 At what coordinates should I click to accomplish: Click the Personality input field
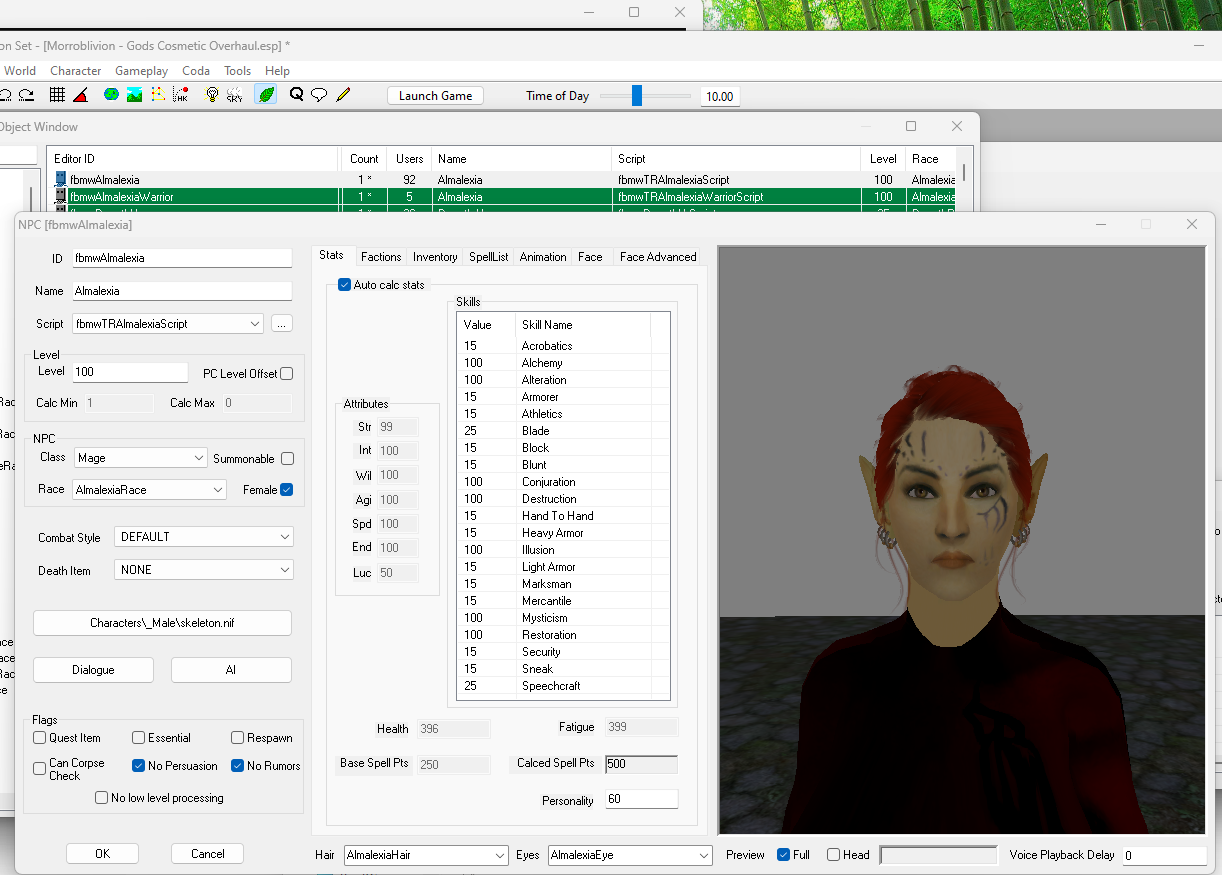coord(641,800)
